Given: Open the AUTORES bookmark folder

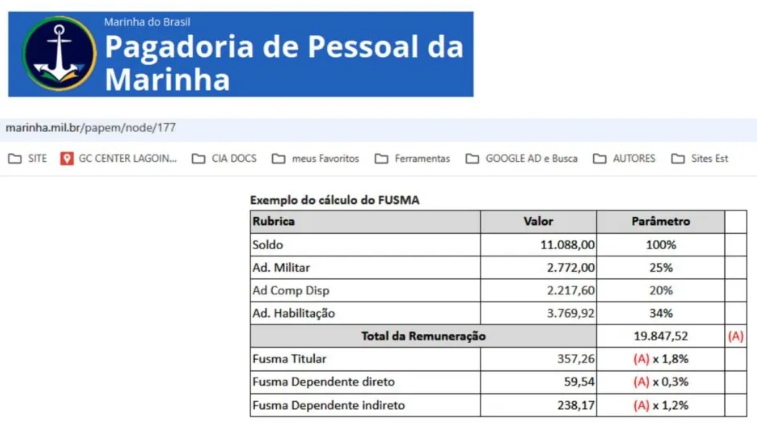Looking at the screenshot, I should 624,158.
